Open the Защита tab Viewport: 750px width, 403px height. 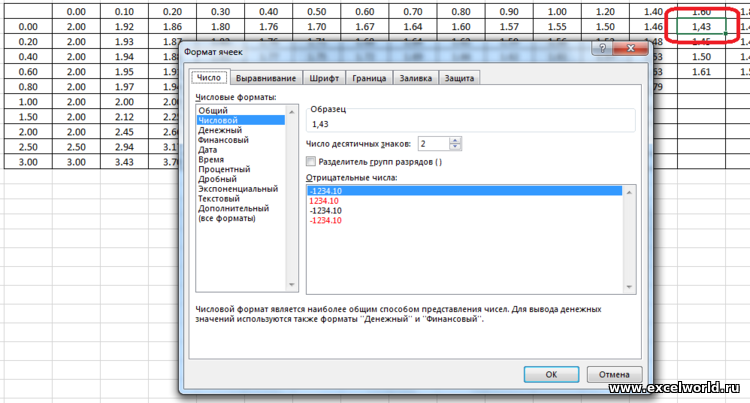tap(462, 78)
